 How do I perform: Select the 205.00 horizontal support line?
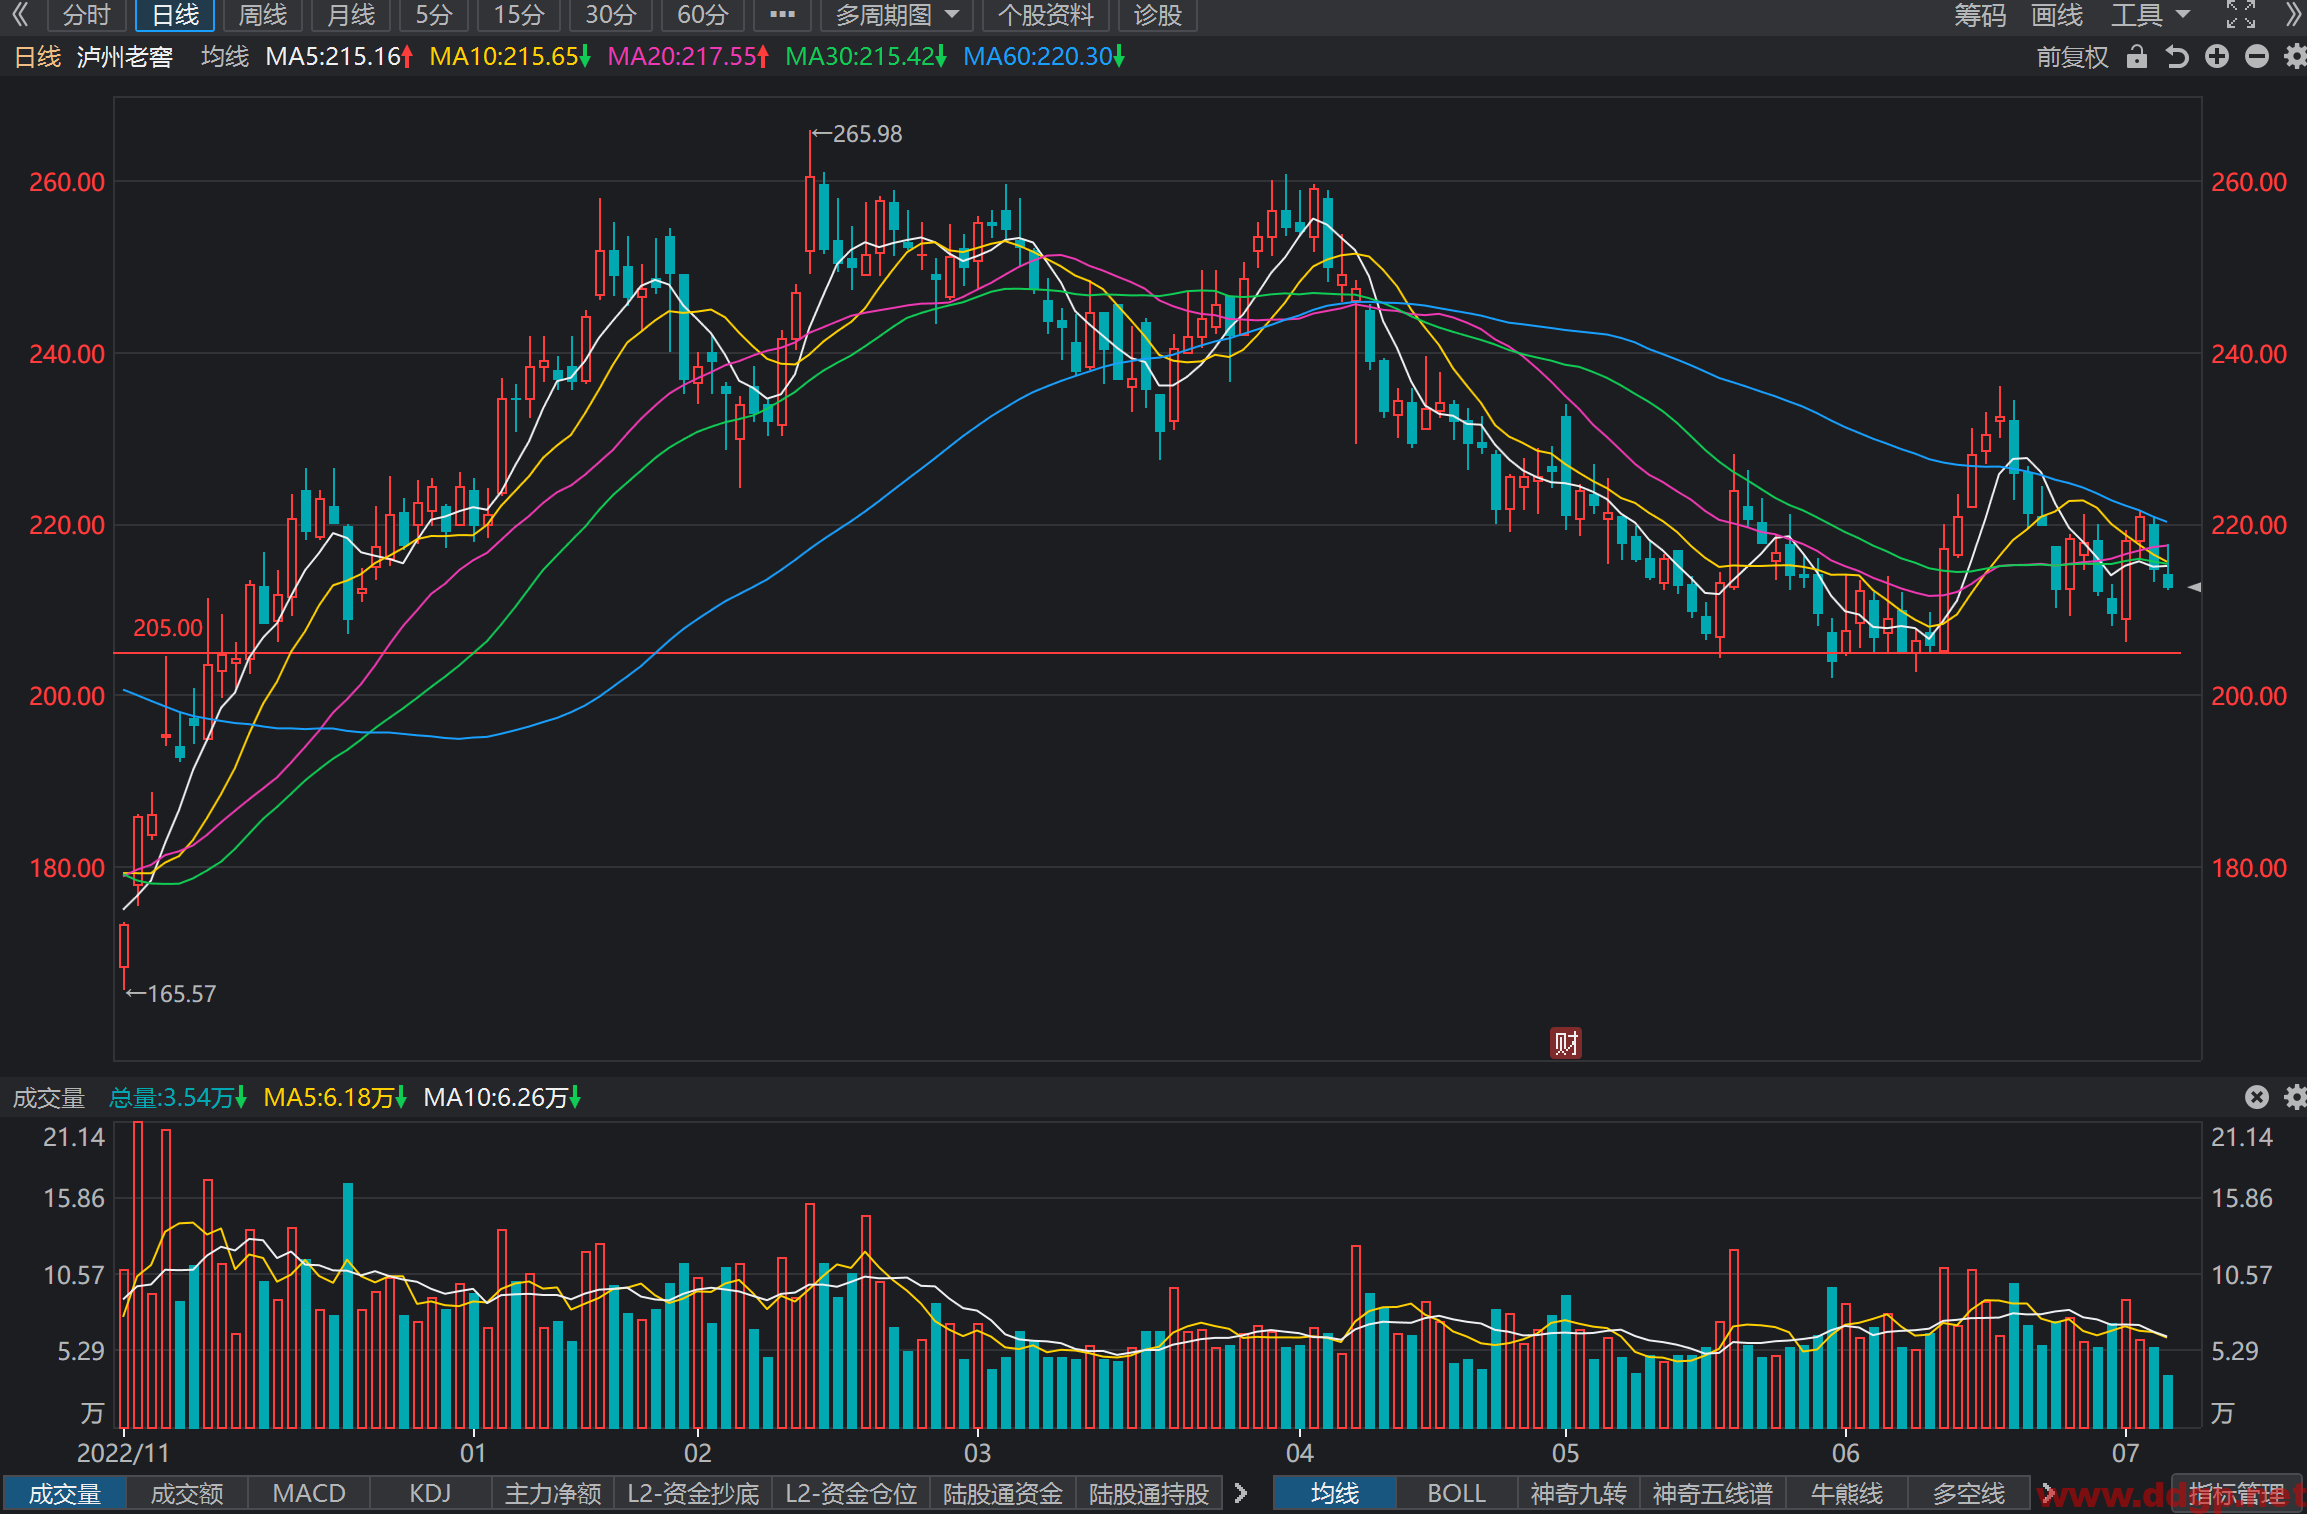(x=1147, y=653)
